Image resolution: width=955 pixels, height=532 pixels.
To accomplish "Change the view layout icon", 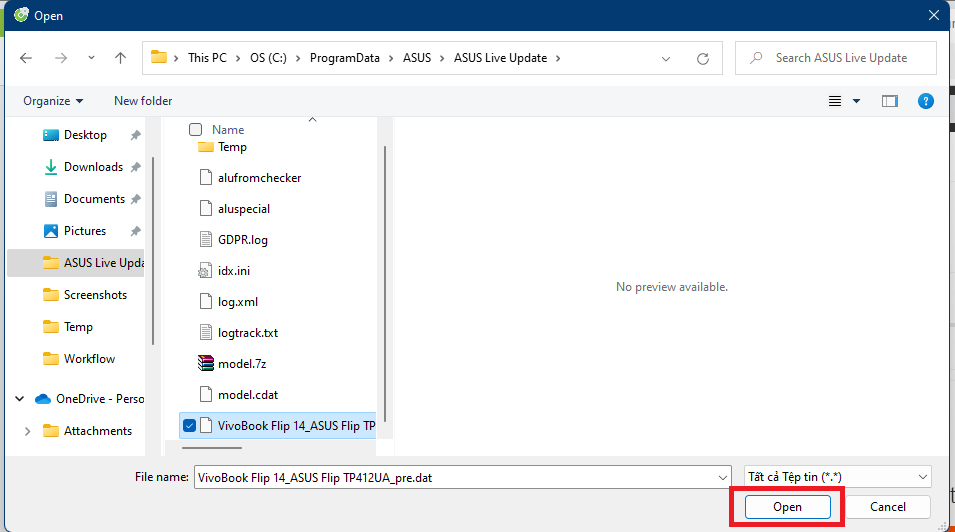I will coord(835,101).
